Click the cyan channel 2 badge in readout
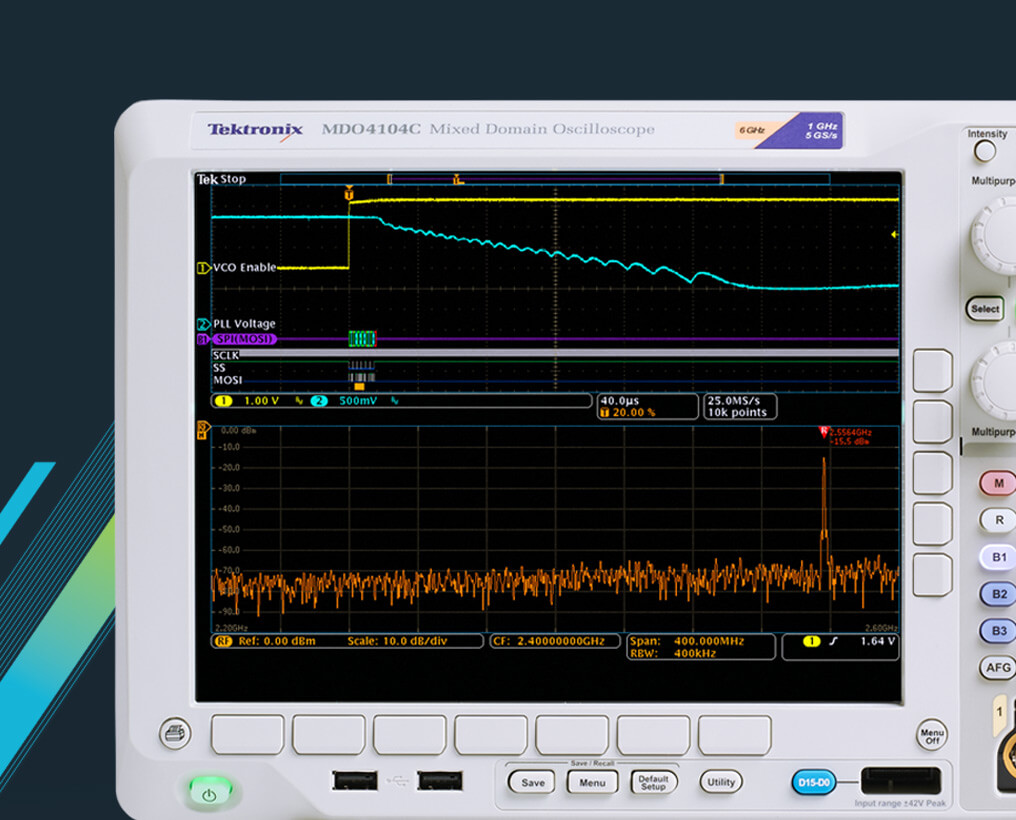The image size is (1016, 820). pos(319,401)
